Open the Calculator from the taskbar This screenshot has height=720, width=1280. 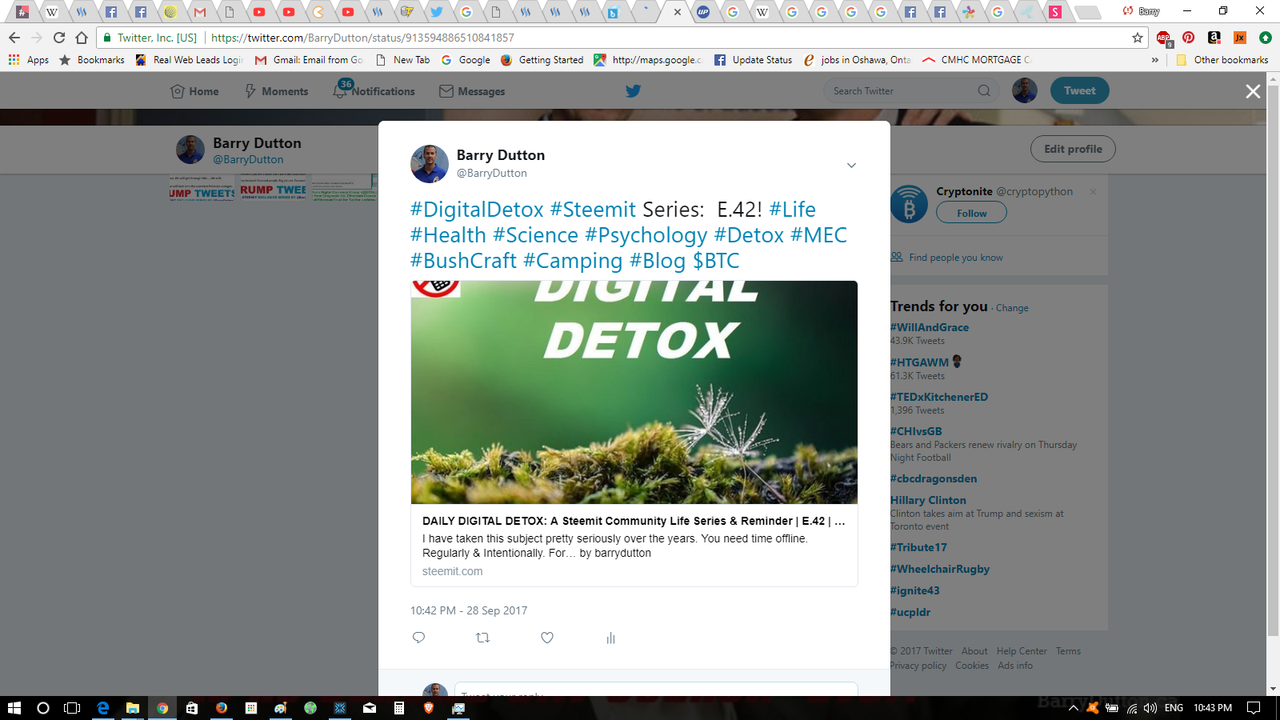pos(399,708)
